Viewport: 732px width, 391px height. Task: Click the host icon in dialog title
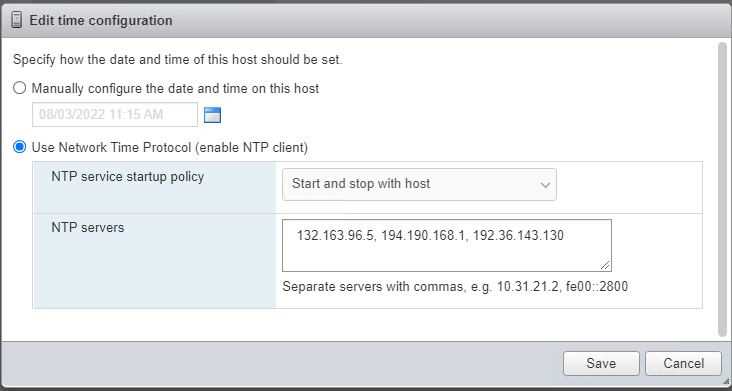(x=16, y=21)
